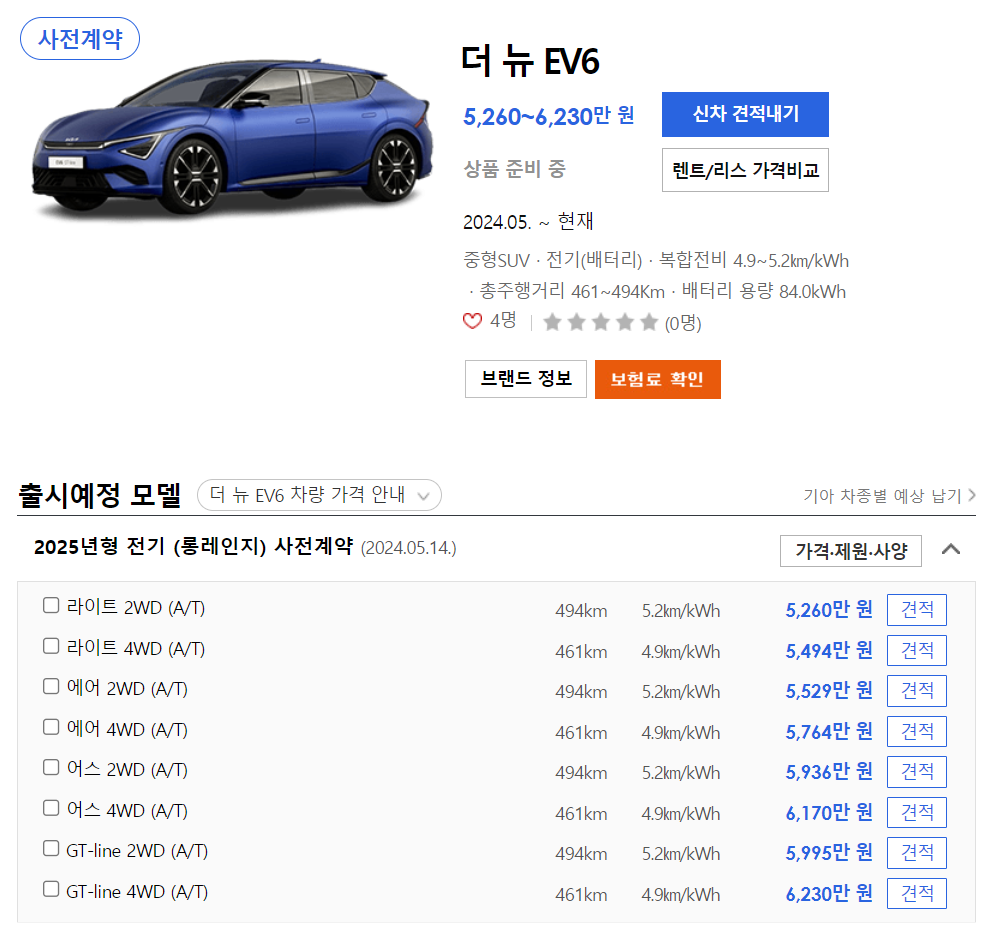
Task: Check the 에어 2WD (A/T) checkbox
Action: click(51, 687)
